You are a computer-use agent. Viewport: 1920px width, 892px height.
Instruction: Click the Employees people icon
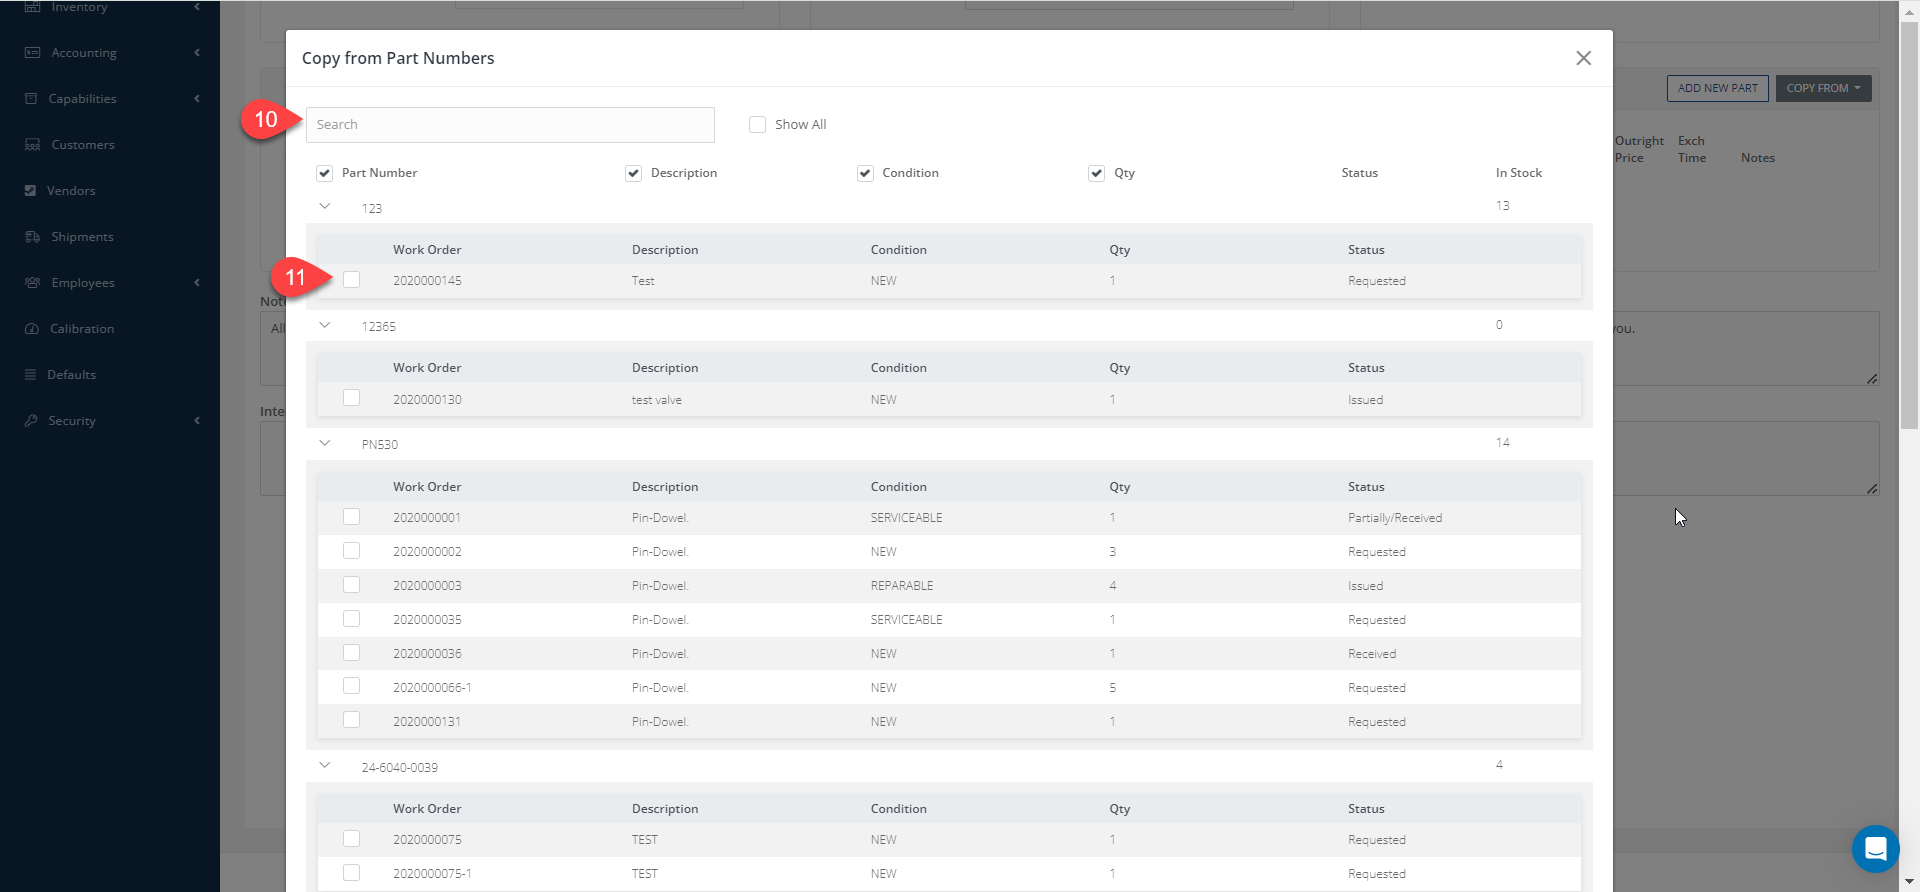(x=32, y=283)
